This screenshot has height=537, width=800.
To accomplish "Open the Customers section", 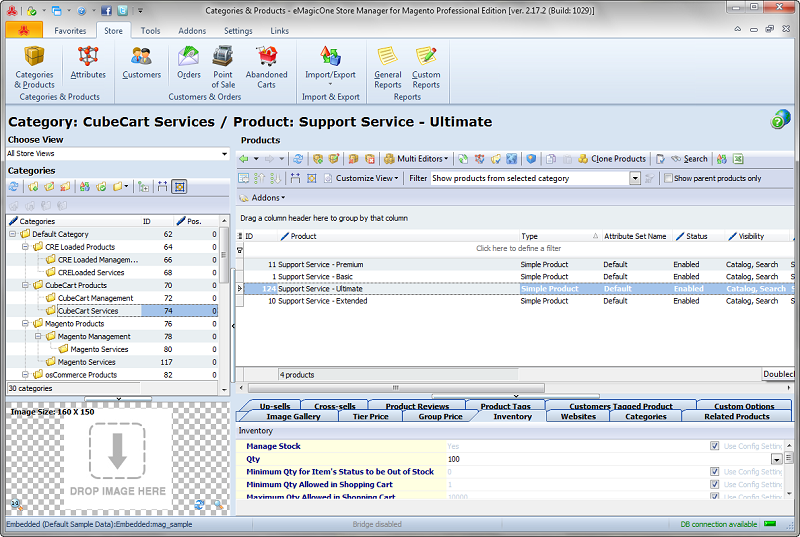I will point(141,62).
